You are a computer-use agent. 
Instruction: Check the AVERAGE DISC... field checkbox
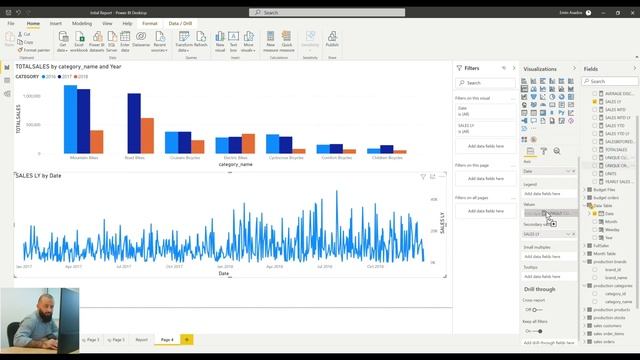[595, 93]
